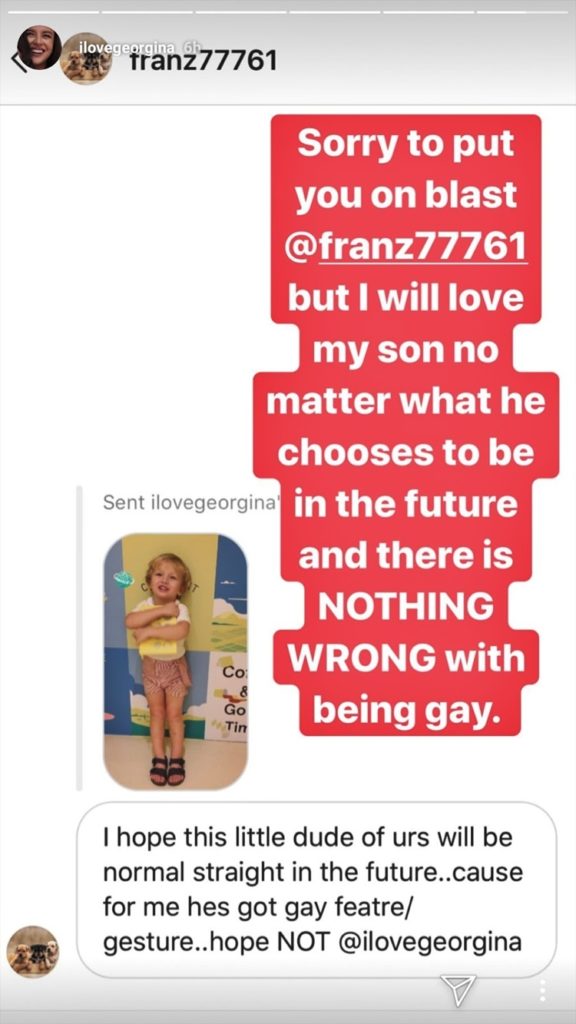Open story owner's profile picture avatar

(39, 48)
